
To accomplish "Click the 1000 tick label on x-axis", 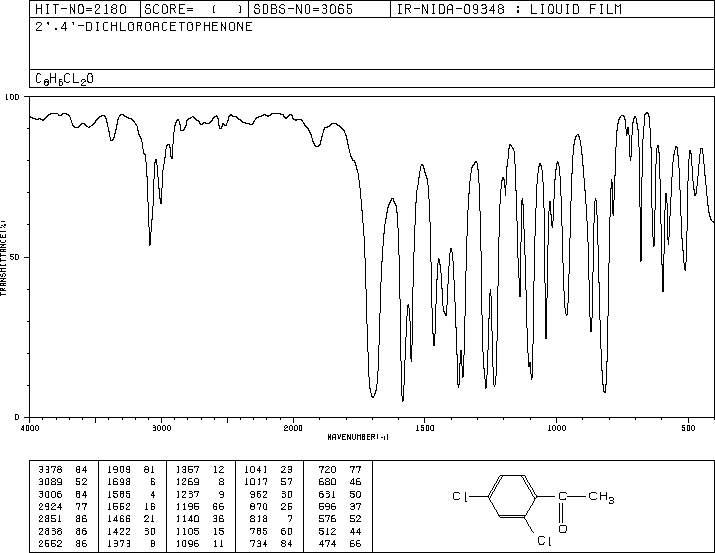I will click(556, 428).
